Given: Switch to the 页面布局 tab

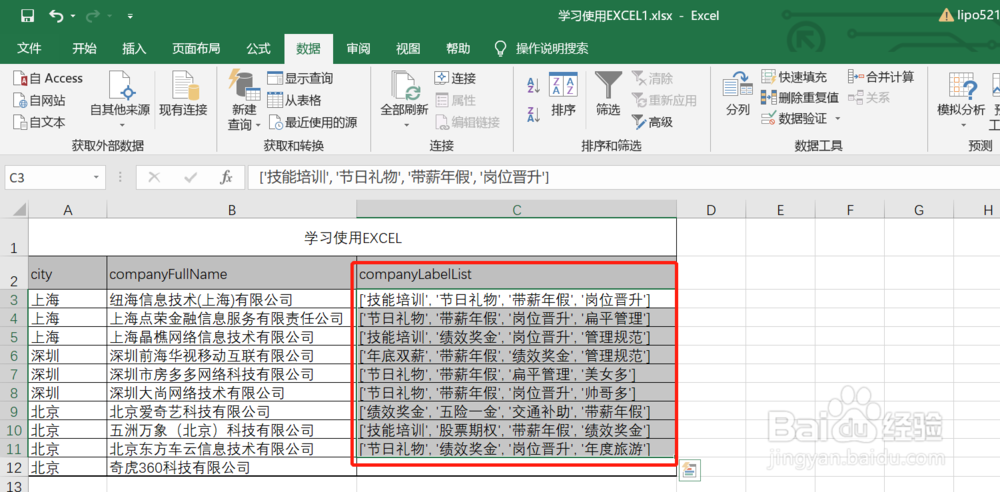Looking at the screenshot, I should (196, 48).
